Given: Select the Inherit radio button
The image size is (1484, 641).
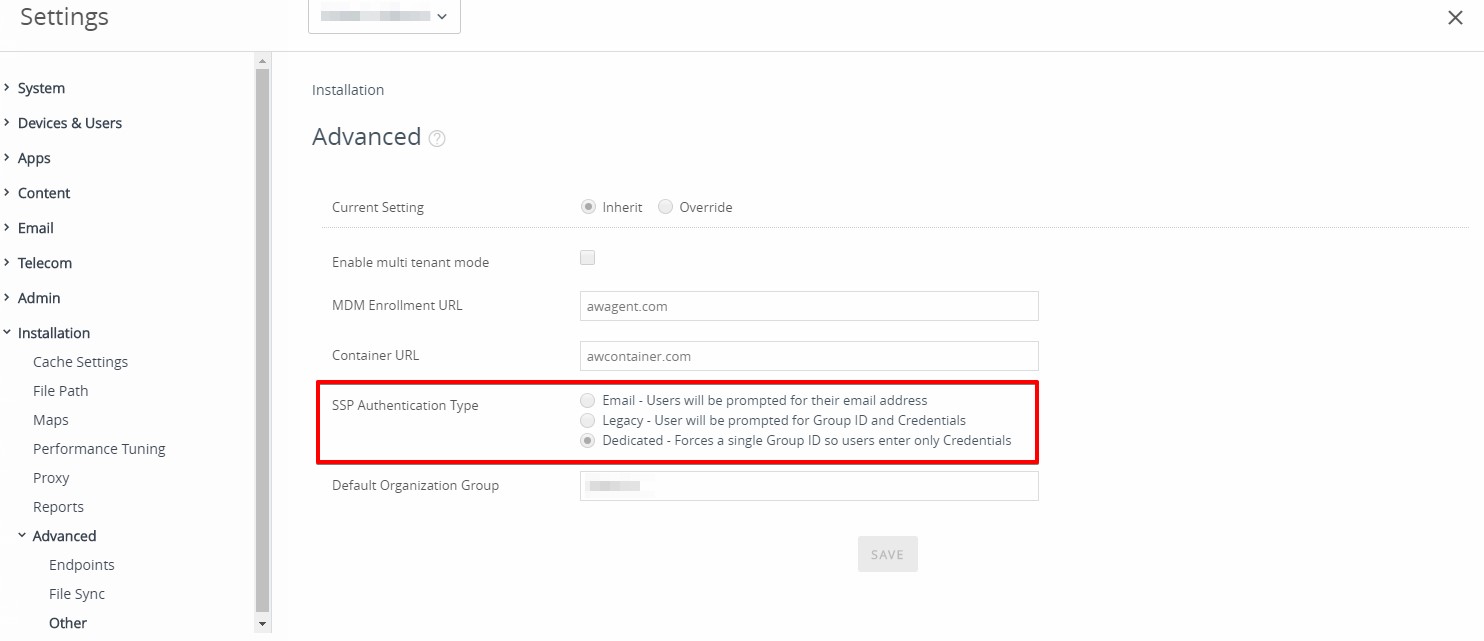Looking at the screenshot, I should pos(589,207).
